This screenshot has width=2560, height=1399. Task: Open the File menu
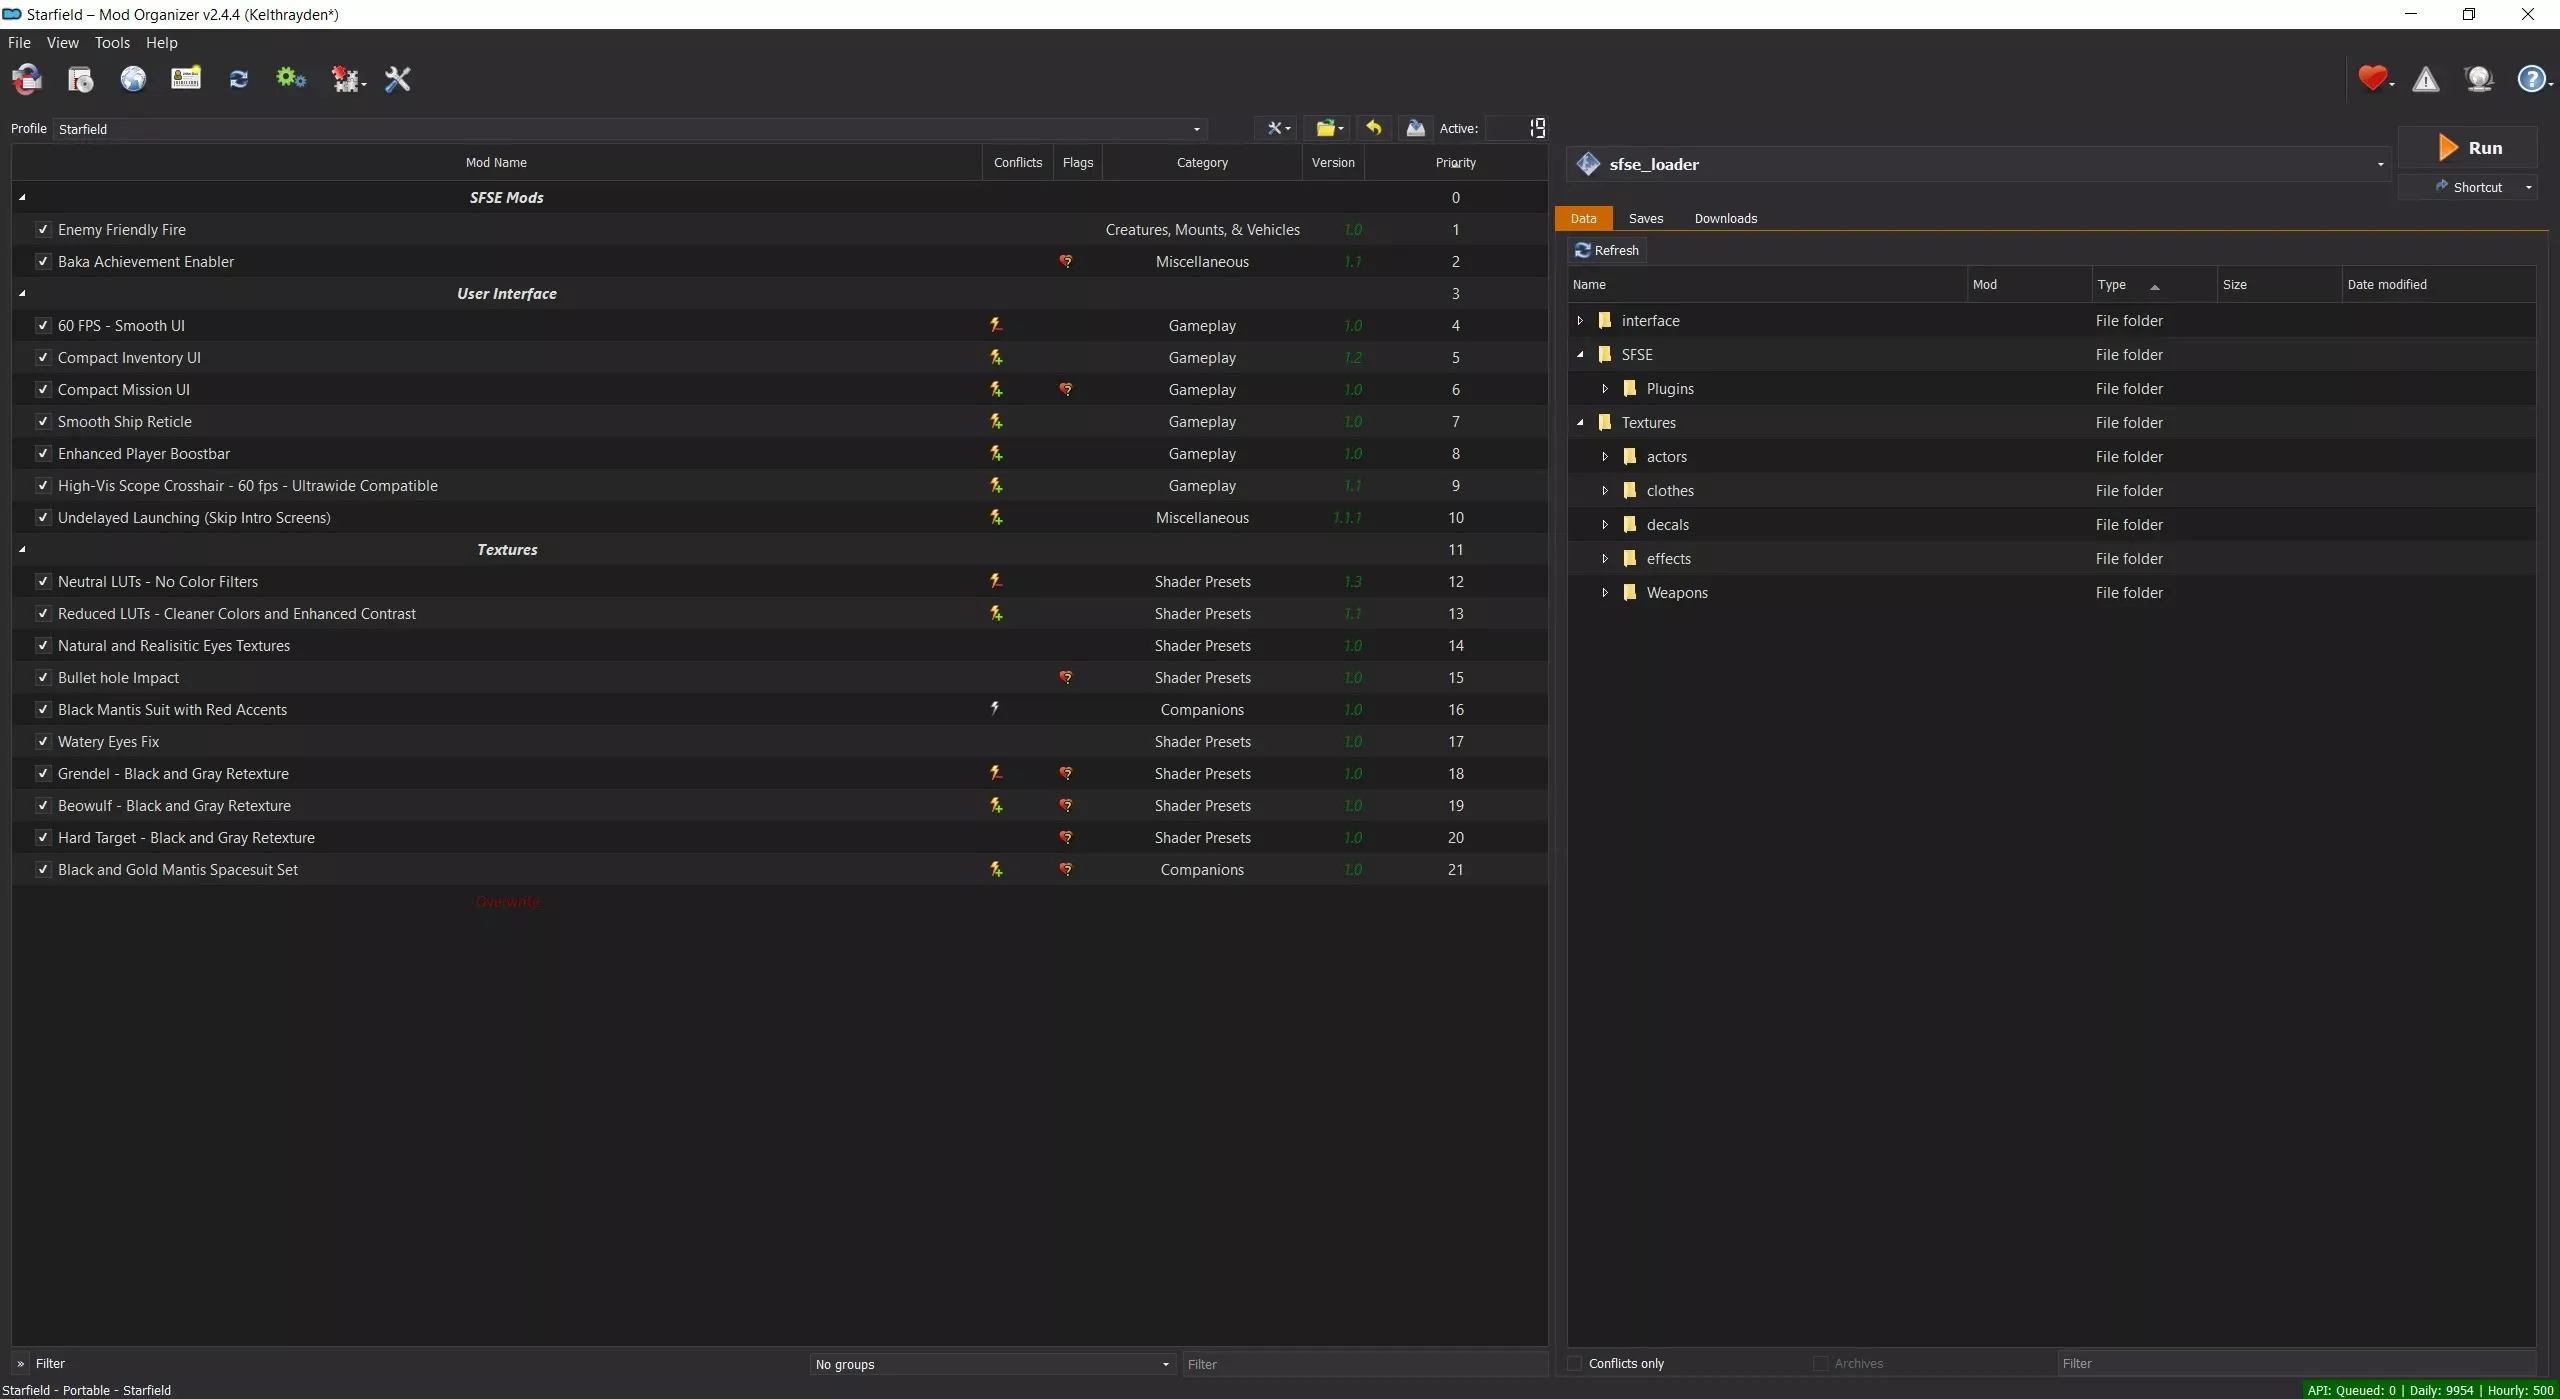coord(19,42)
